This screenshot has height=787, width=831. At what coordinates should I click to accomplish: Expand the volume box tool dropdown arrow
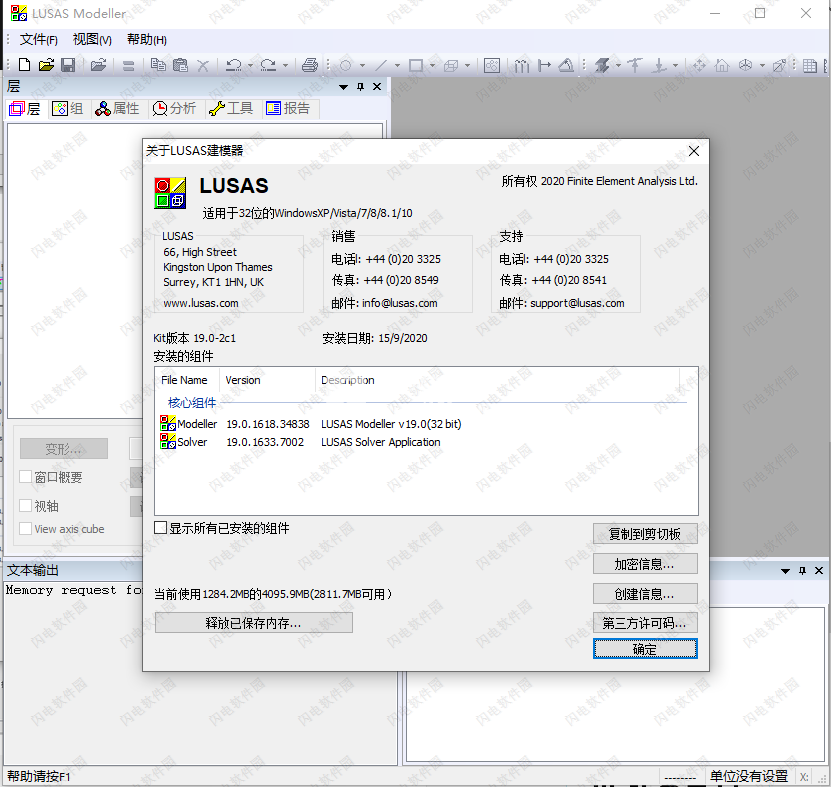pyautogui.click(x=467, y=66)
